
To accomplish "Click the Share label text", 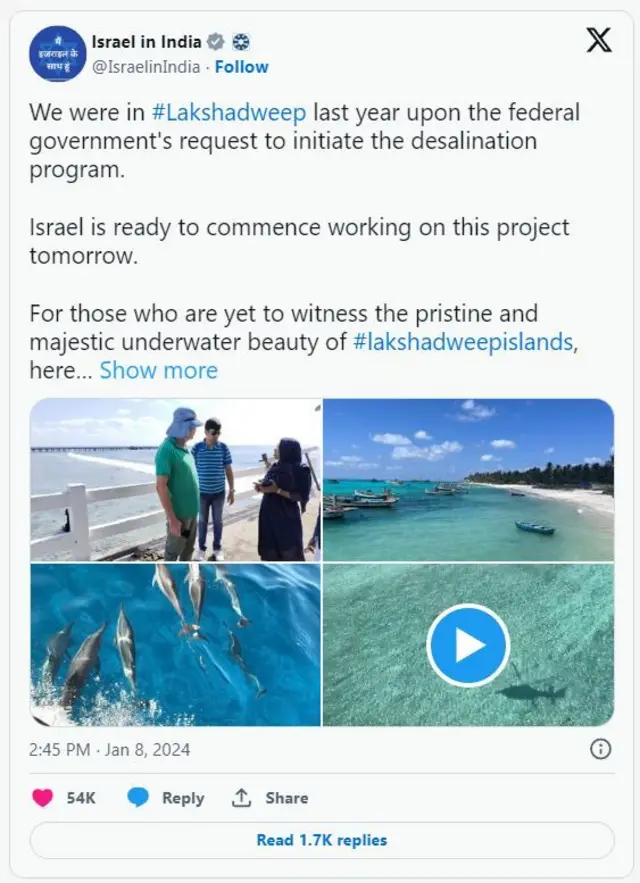I will coord(286,798).
